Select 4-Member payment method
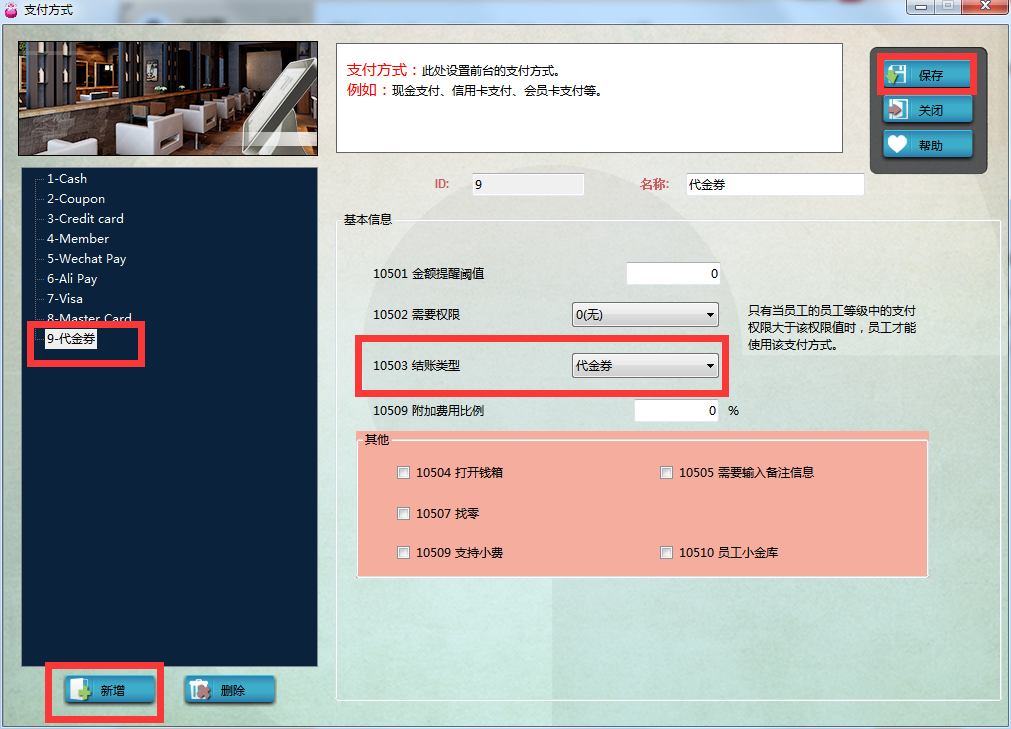Screen dimensions: 1011x729 77,238
